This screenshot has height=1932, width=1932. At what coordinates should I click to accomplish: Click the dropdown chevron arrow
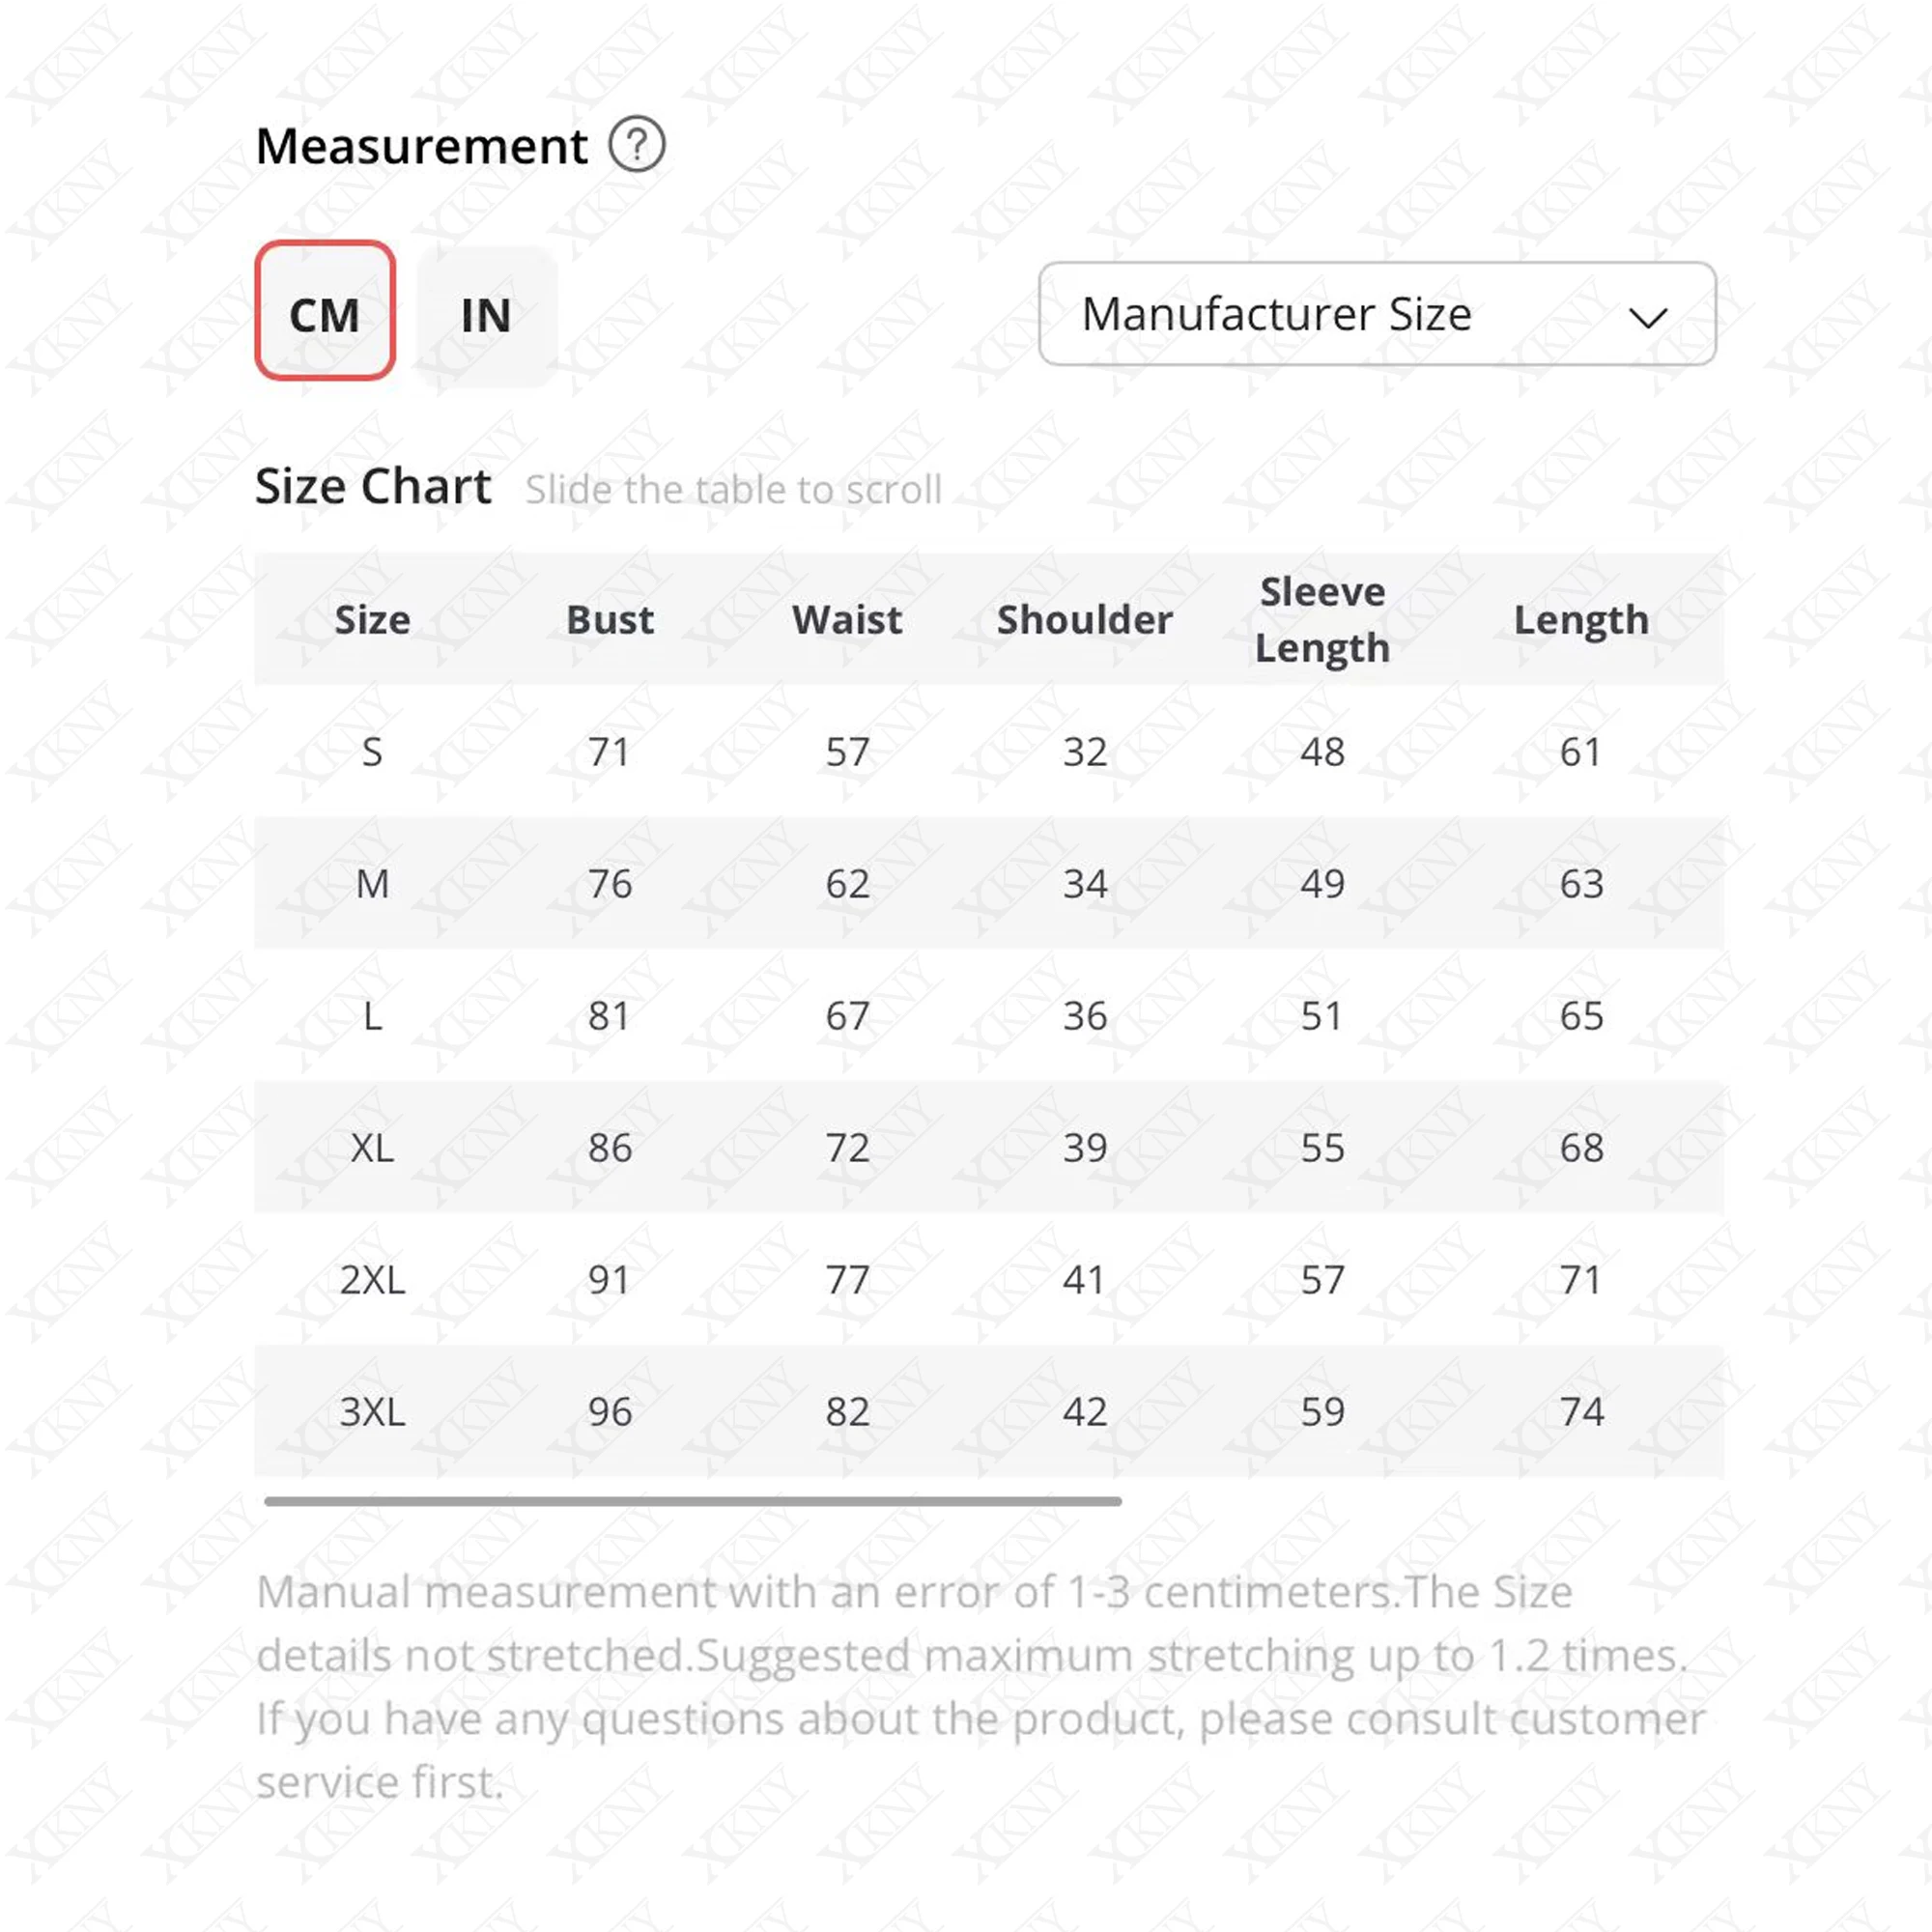[1647, 318]
